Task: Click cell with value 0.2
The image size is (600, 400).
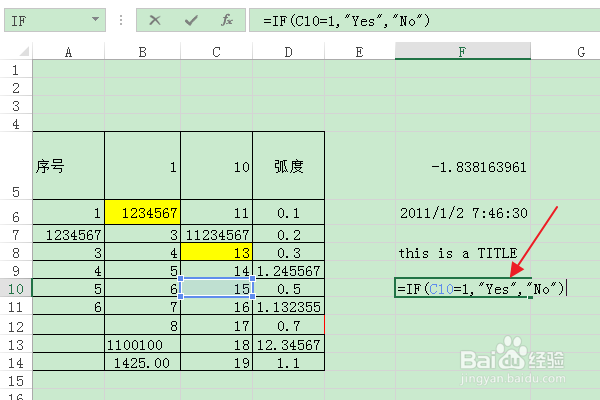Action: (289, 234)
